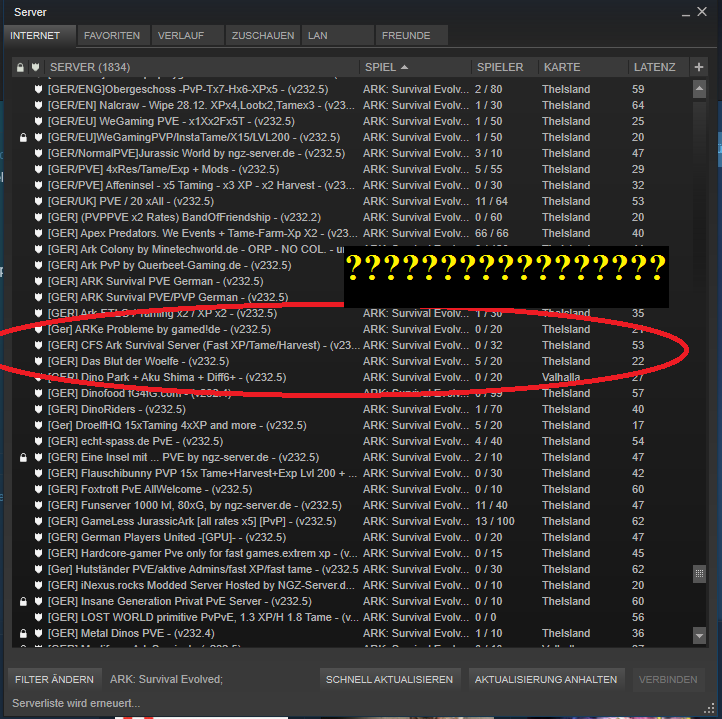This screenshot has width=722, height=719.
Task: Add a column with the plus icon
Action: (699, 67)
